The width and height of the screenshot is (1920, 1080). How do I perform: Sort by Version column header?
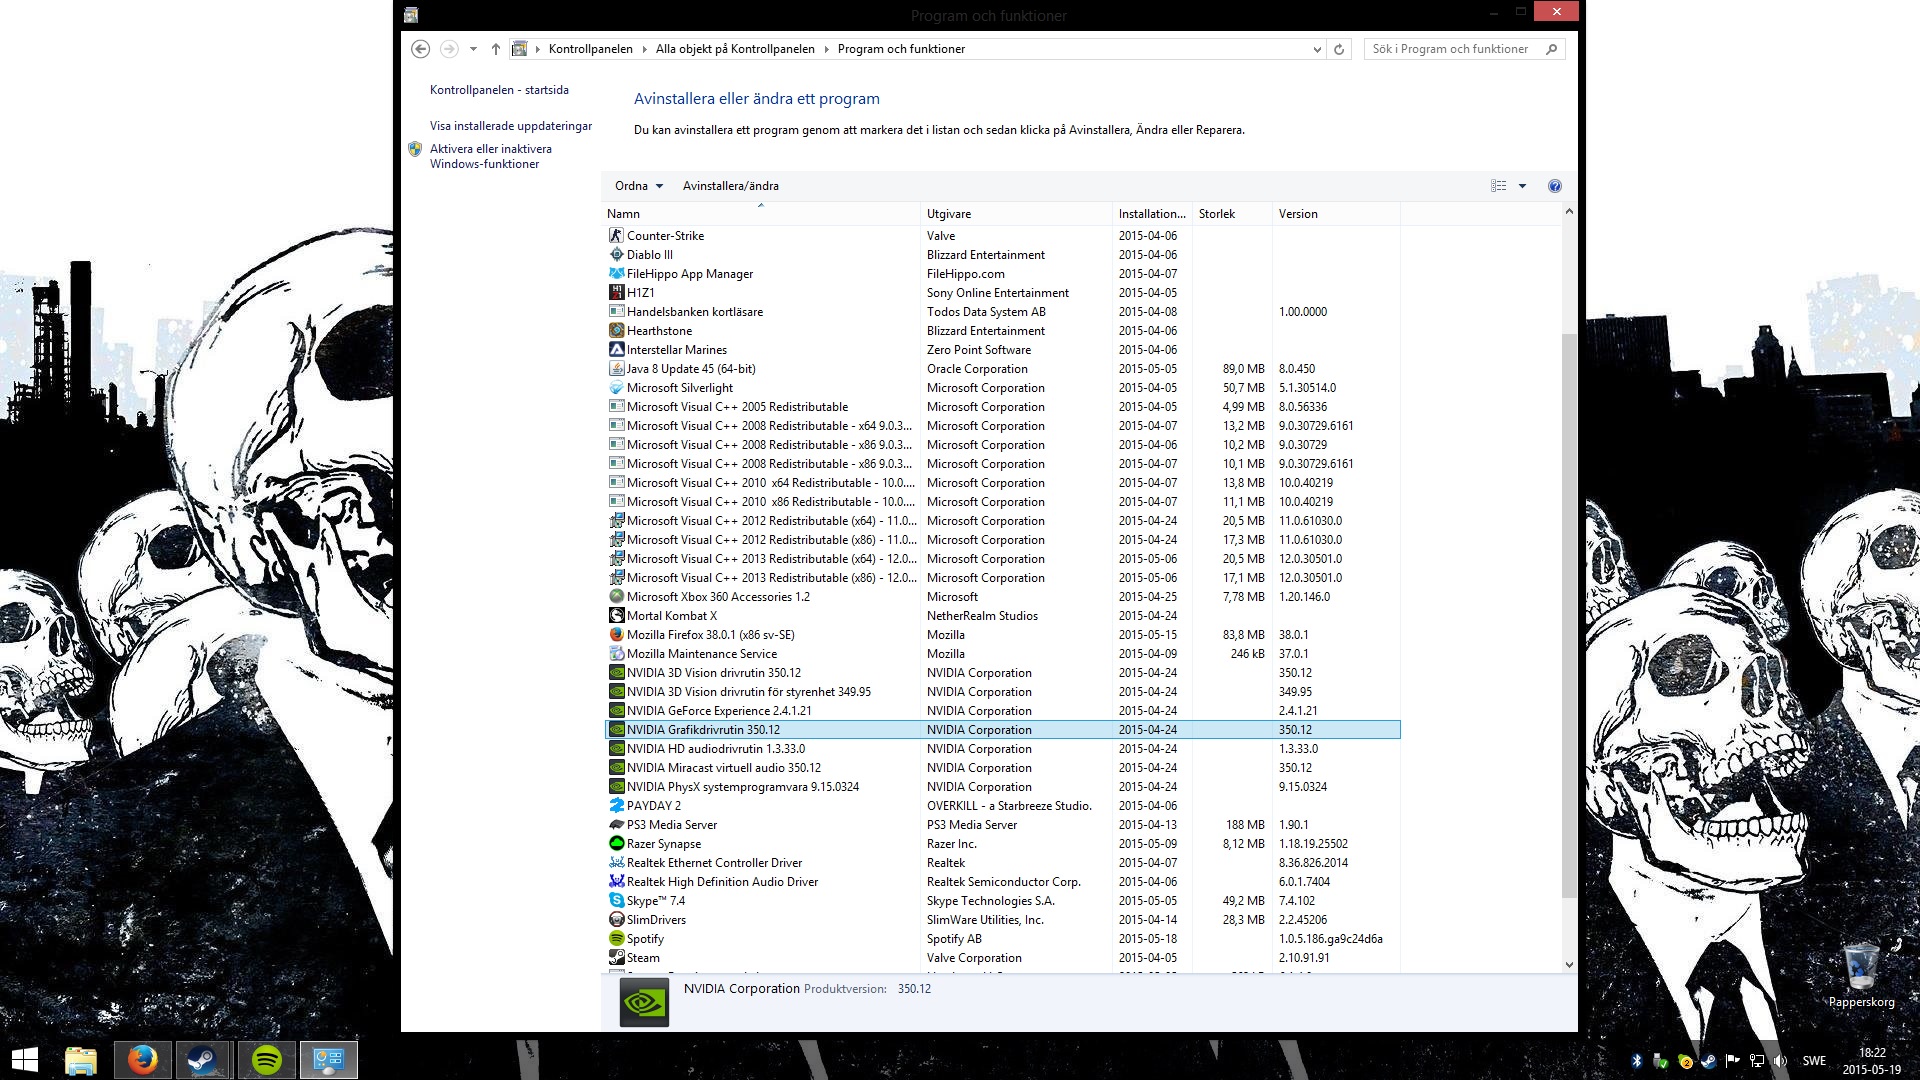pos(1336,214)
